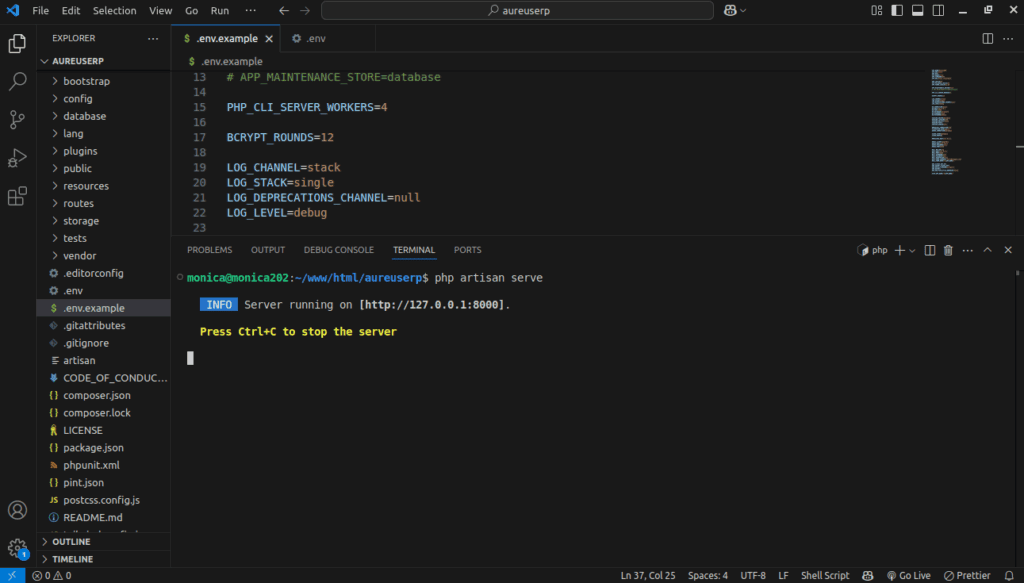Maximize the terminal panel size
The width and height of the screenshot is (1024, 583).
987,250
